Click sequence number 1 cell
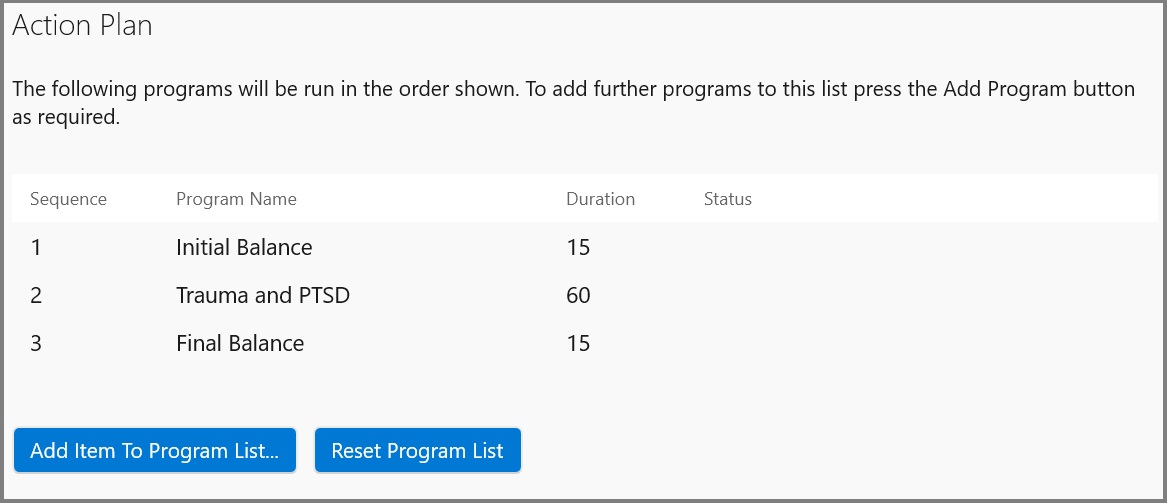1167x503 pixels. coord(36,246)
